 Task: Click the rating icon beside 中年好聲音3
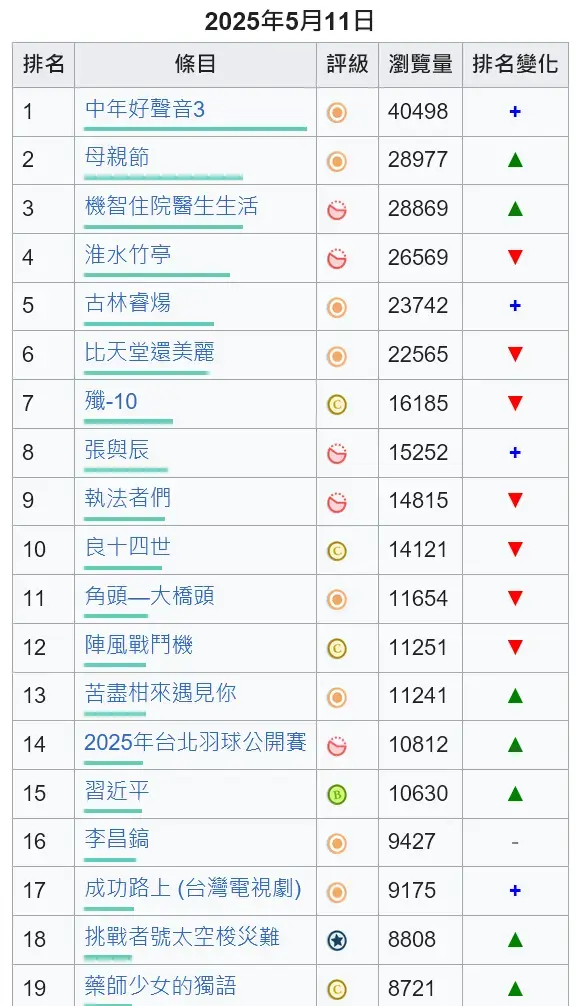point(337,113)
